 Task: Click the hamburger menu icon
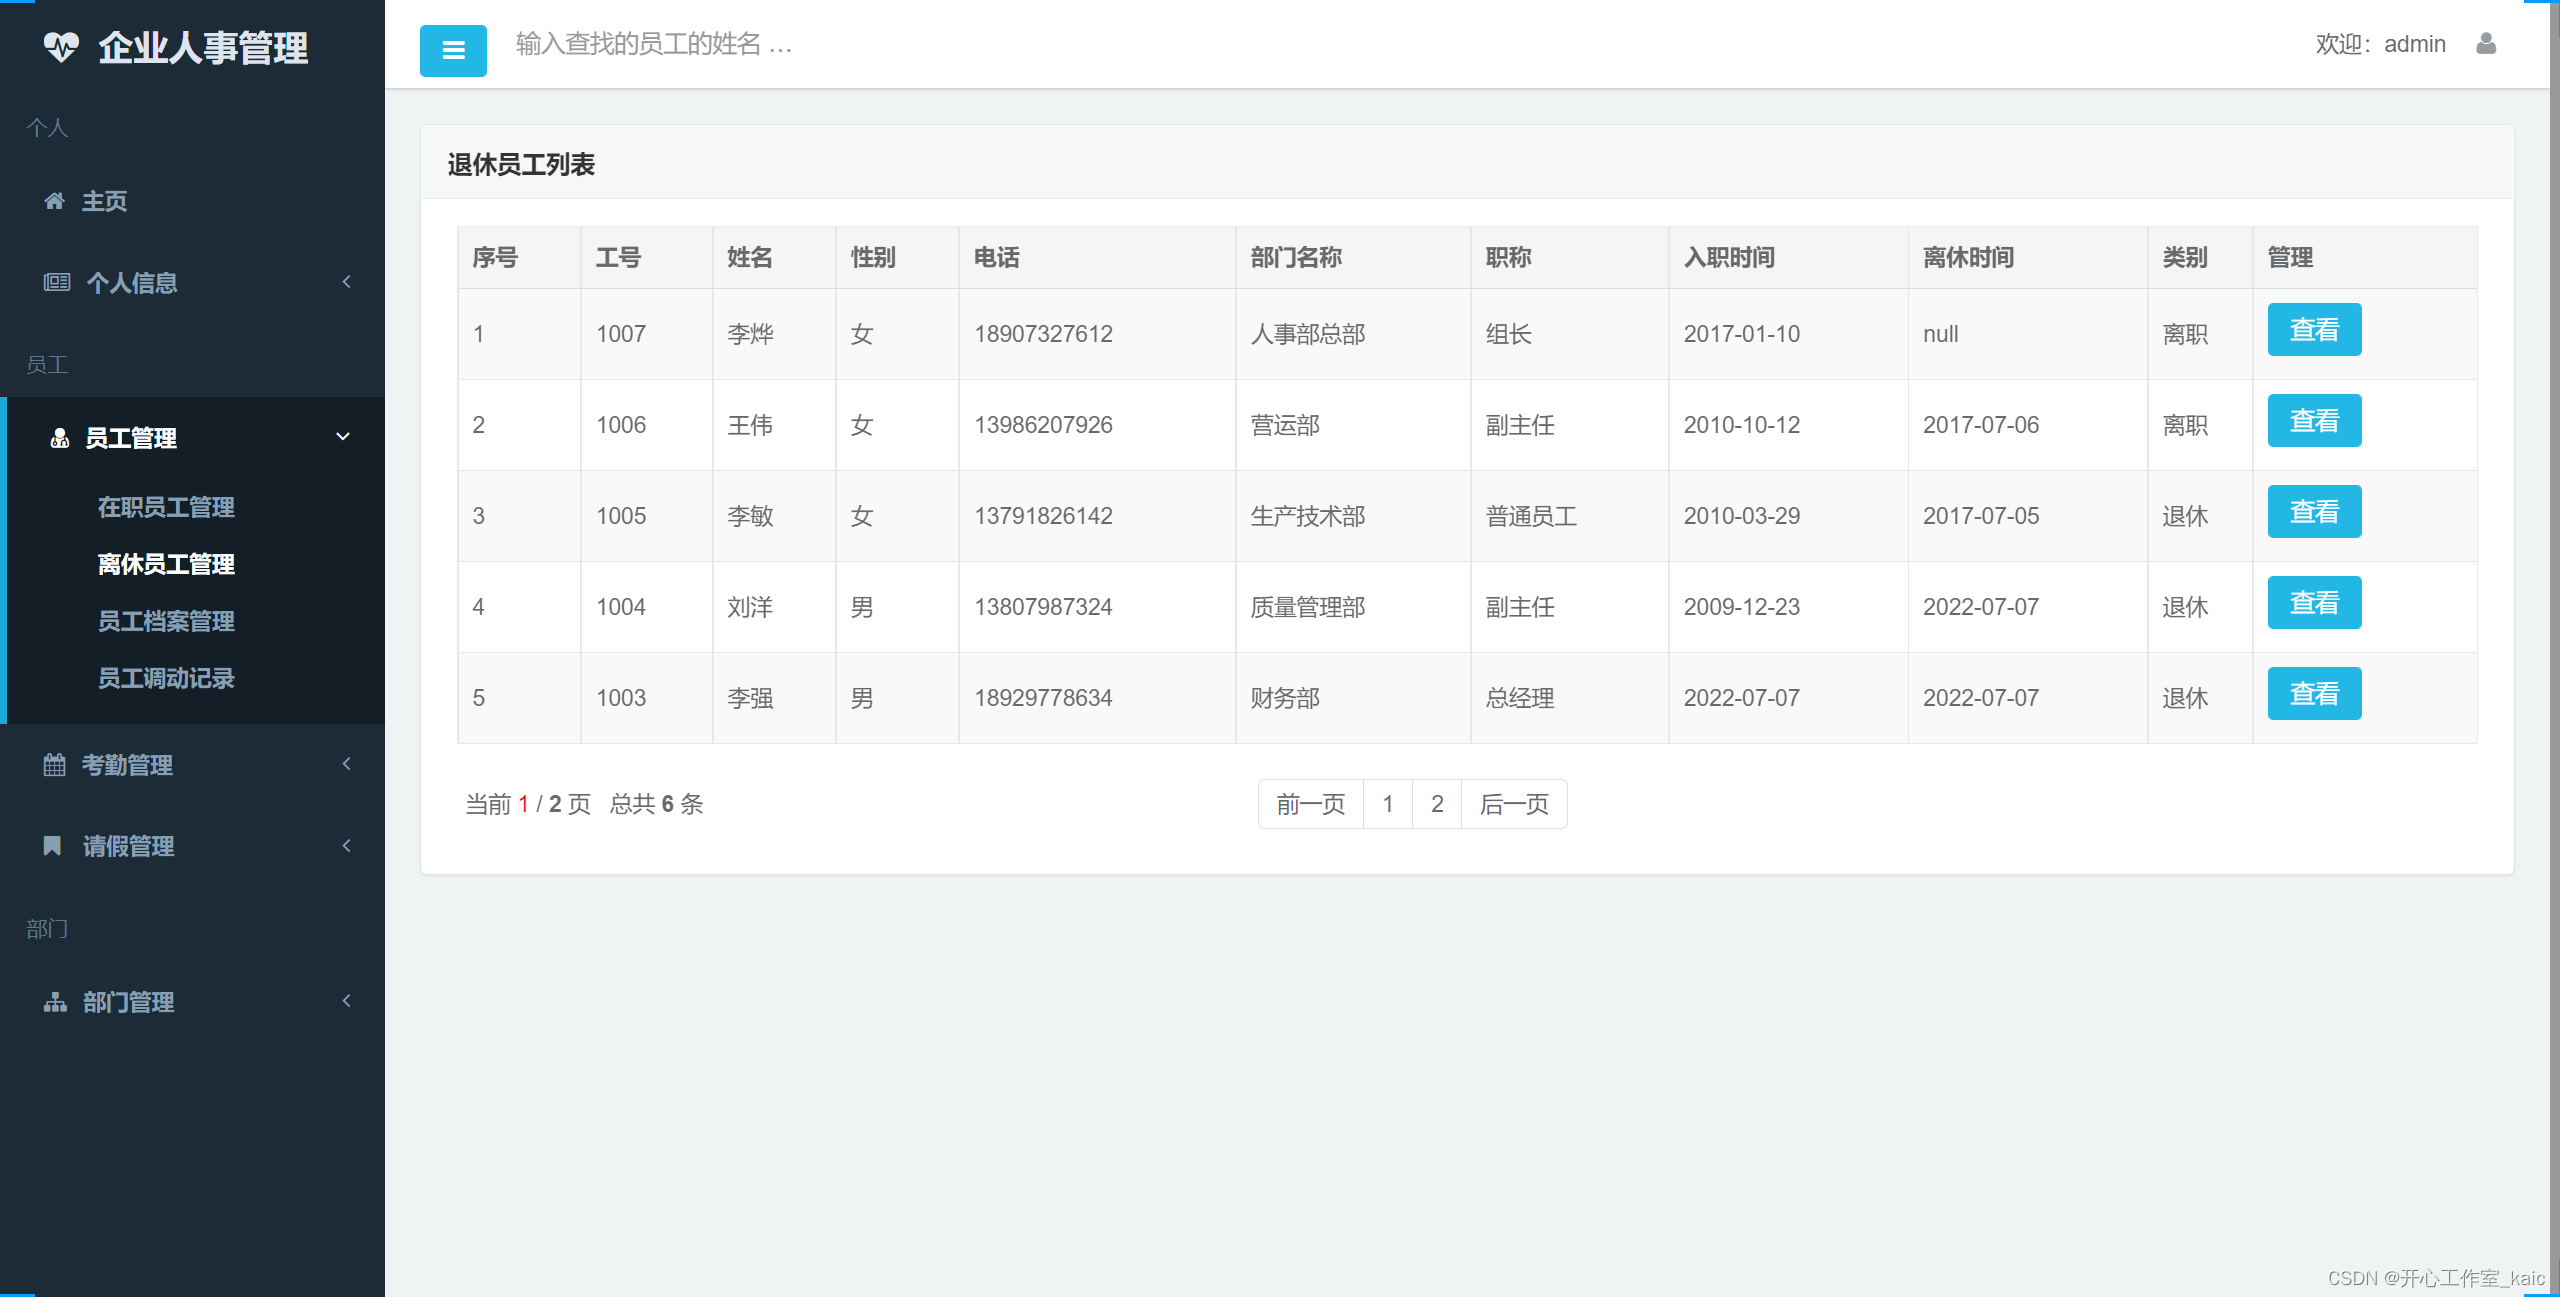click(x=452, y=50)
